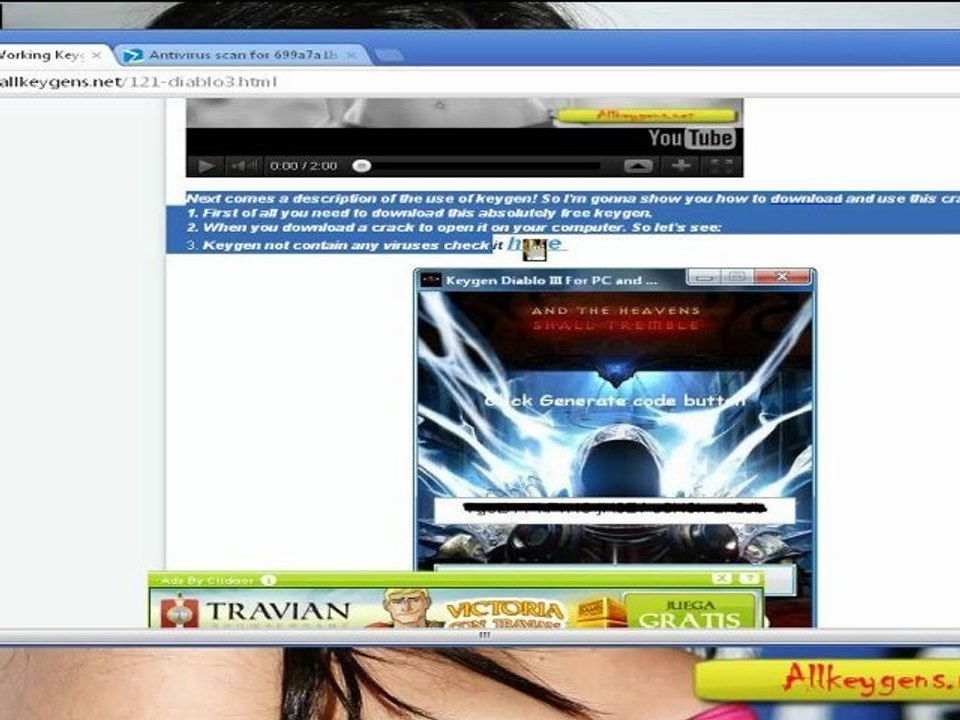The image size is (960, 720).
Task: Enter fullscreen on the YouTube player
Action: [x=721, y=166]
